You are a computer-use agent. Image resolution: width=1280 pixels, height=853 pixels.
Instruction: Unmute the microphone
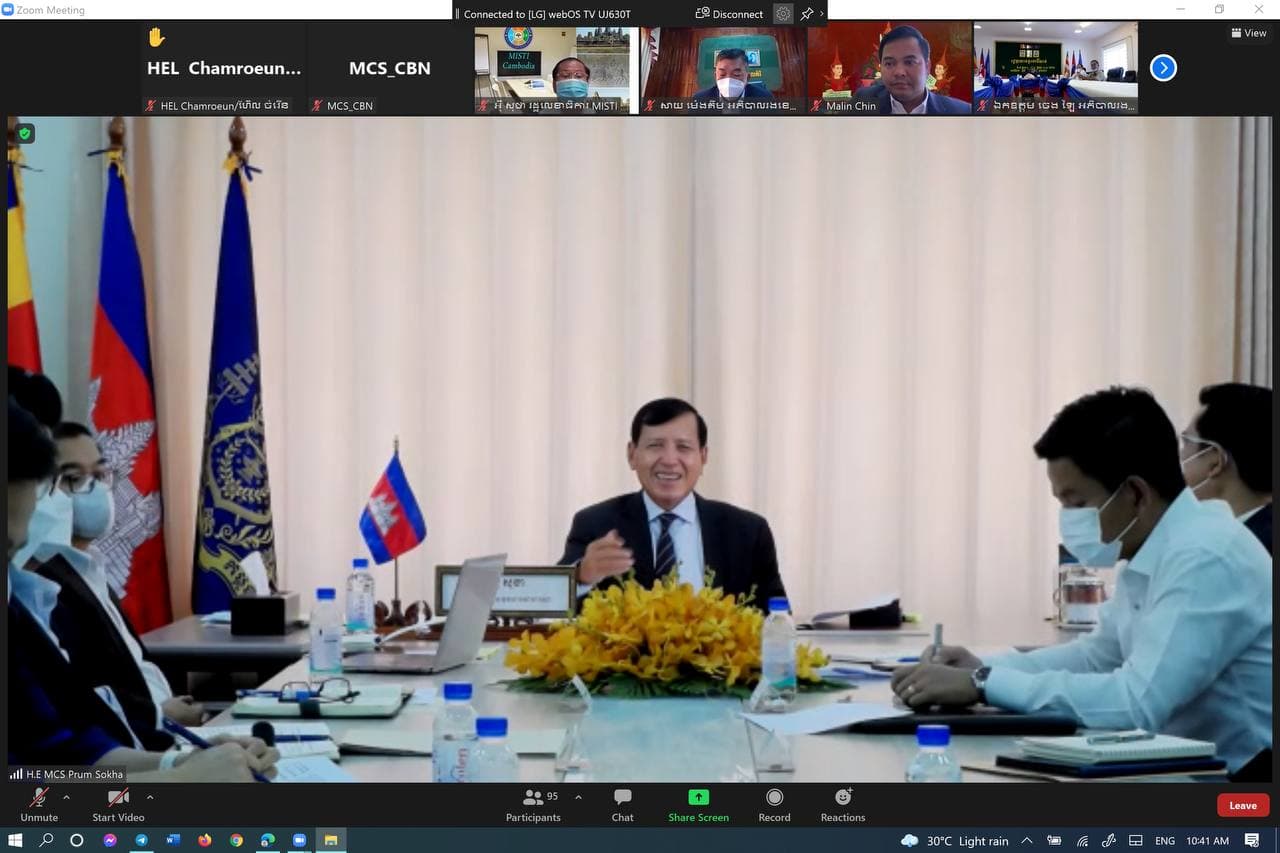(39, 804)
